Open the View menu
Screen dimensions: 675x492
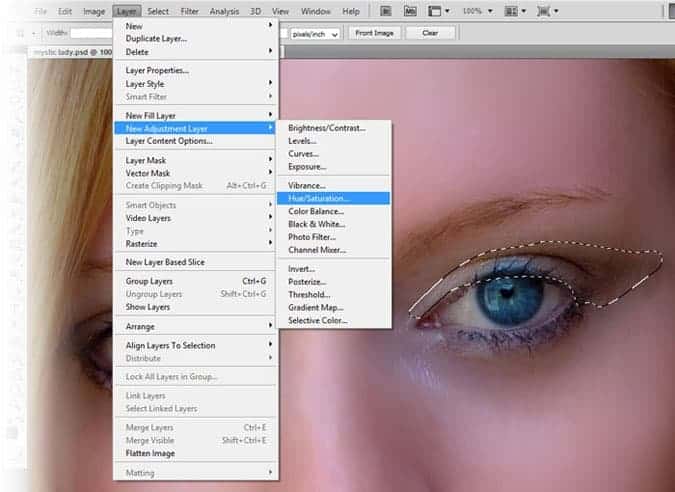click(281, 12)
